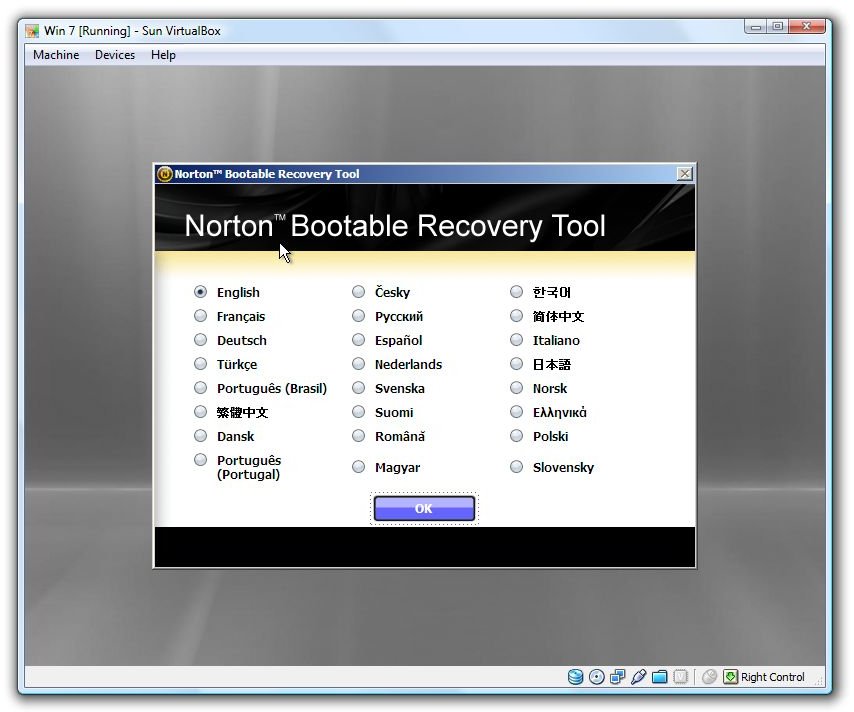Choose Русский as the language
854x712 pixels.
(x=358, y=316)
